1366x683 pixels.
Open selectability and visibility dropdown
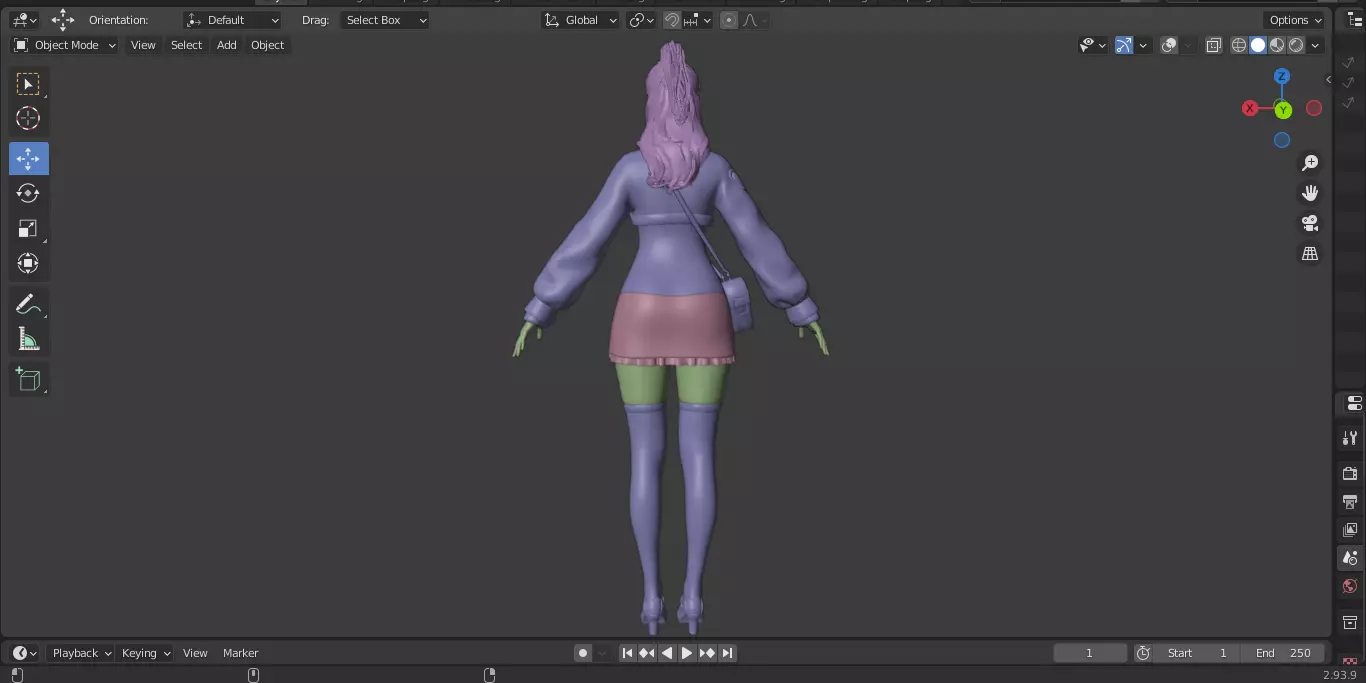click(1093, 45)
